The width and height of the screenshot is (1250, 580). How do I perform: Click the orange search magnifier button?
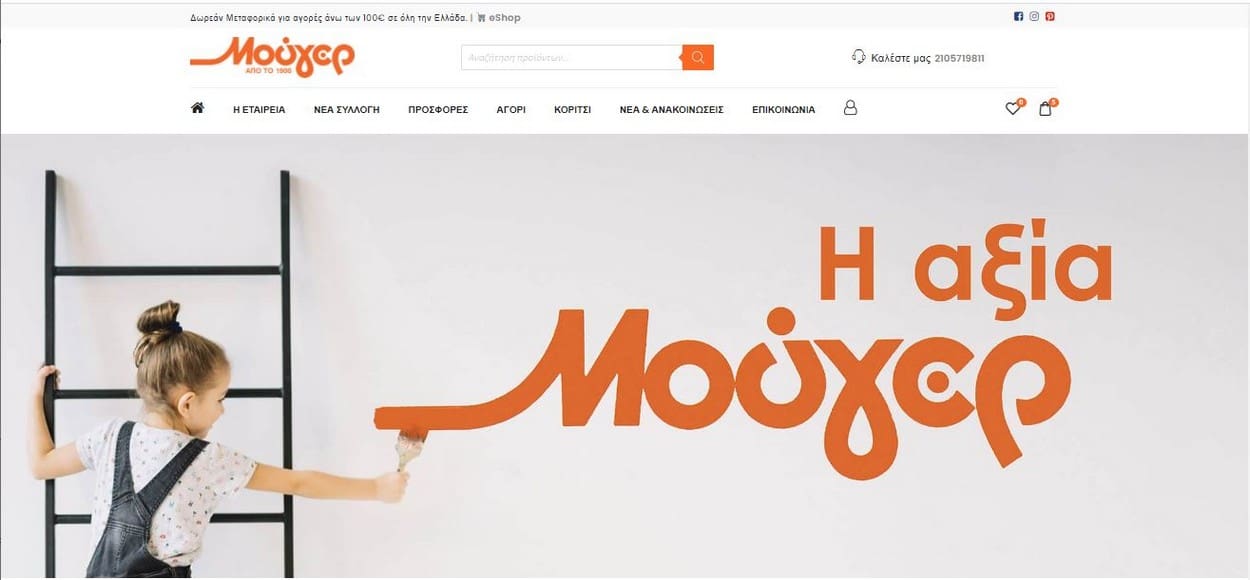[x=698, y=58]
